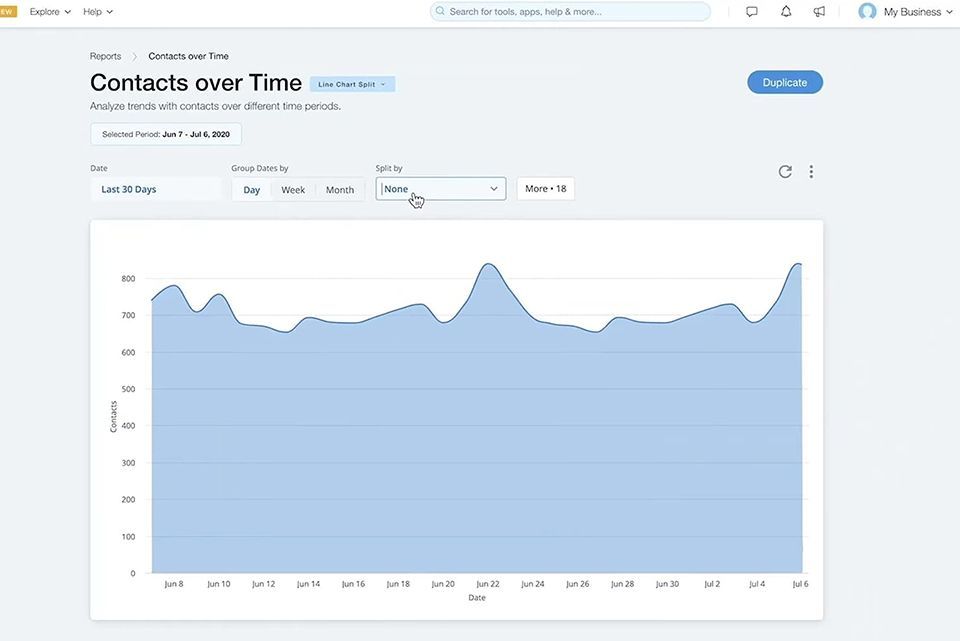
Task: Open the Explore menu
Action: pos(50,12)
